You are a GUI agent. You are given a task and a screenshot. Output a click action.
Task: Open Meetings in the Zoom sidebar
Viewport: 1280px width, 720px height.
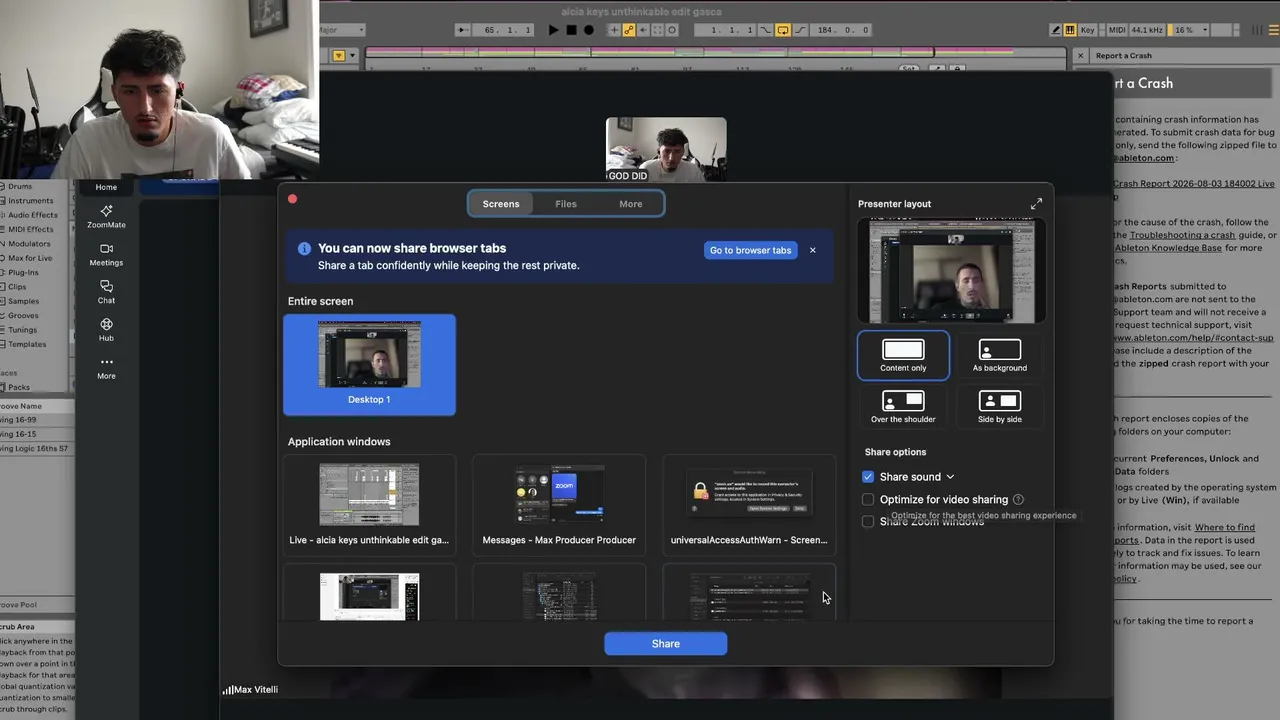[106, 254]
